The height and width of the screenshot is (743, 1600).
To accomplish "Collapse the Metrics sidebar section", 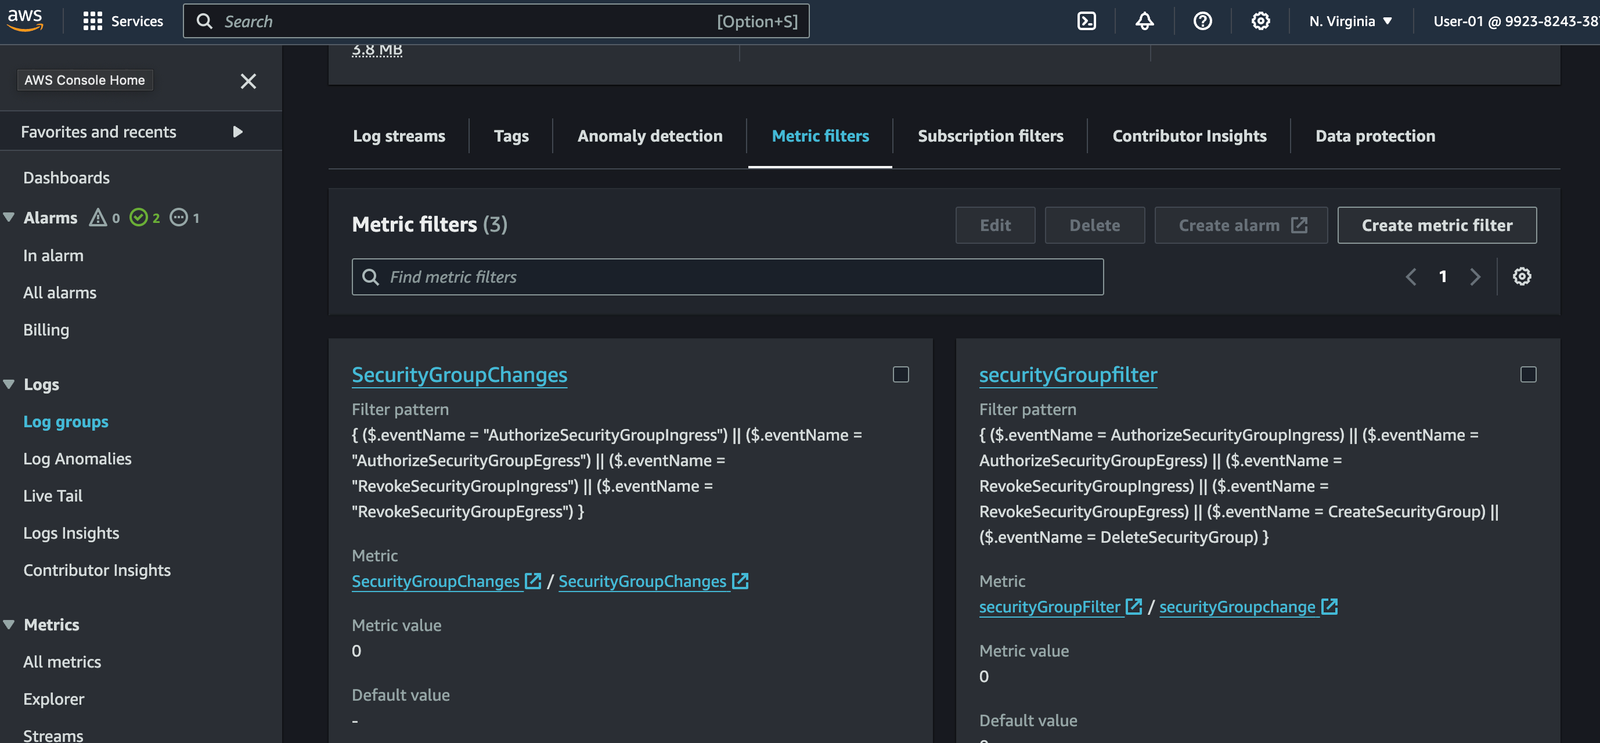I will tap(9, 625).
